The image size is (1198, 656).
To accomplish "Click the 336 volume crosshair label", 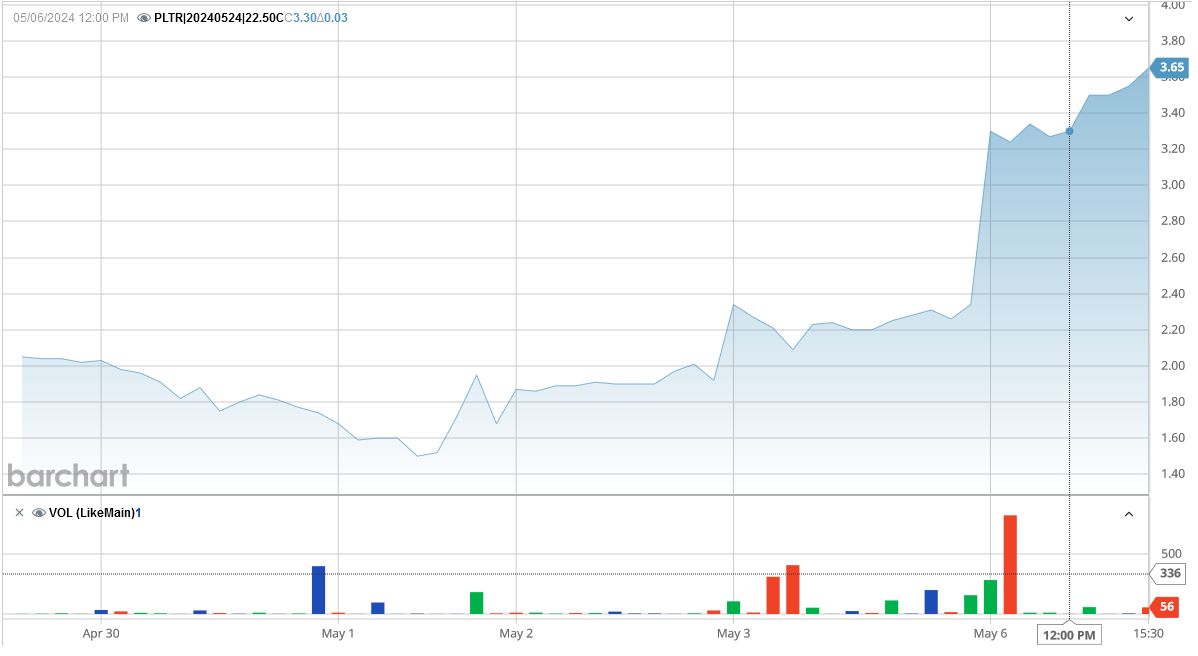I will tap(1171, 574).
